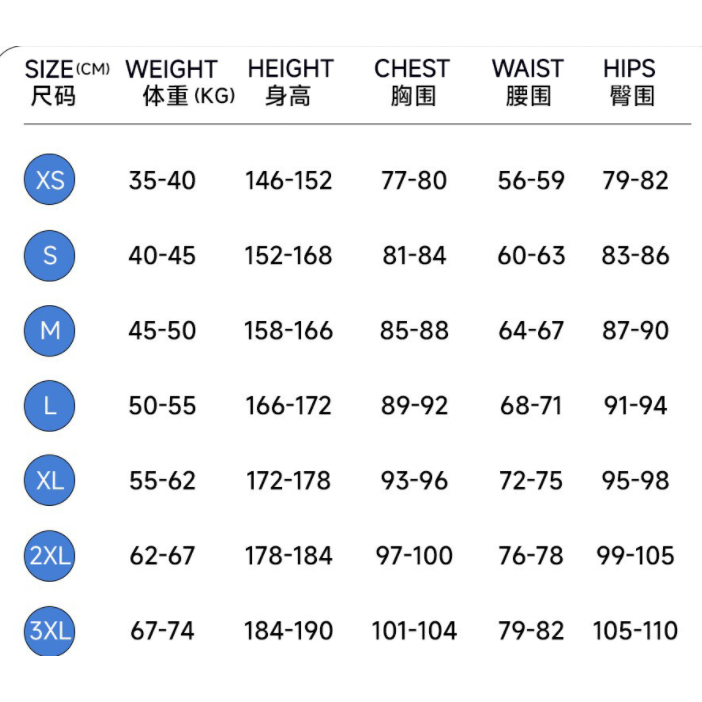Viewport: 702px width, 702px height.
Task: Click the 89-92 chest measurement
Action: point(414,406)
